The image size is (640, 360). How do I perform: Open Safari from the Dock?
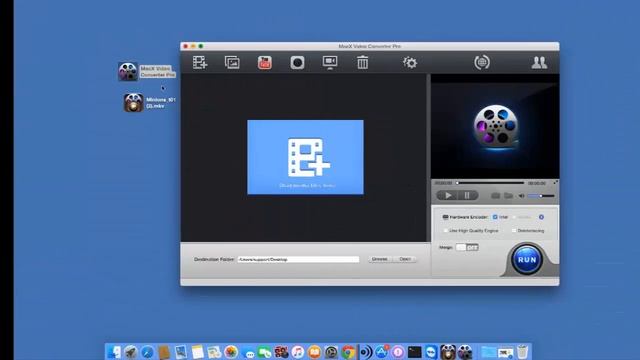pyautogui.click(x=147, y=352)
